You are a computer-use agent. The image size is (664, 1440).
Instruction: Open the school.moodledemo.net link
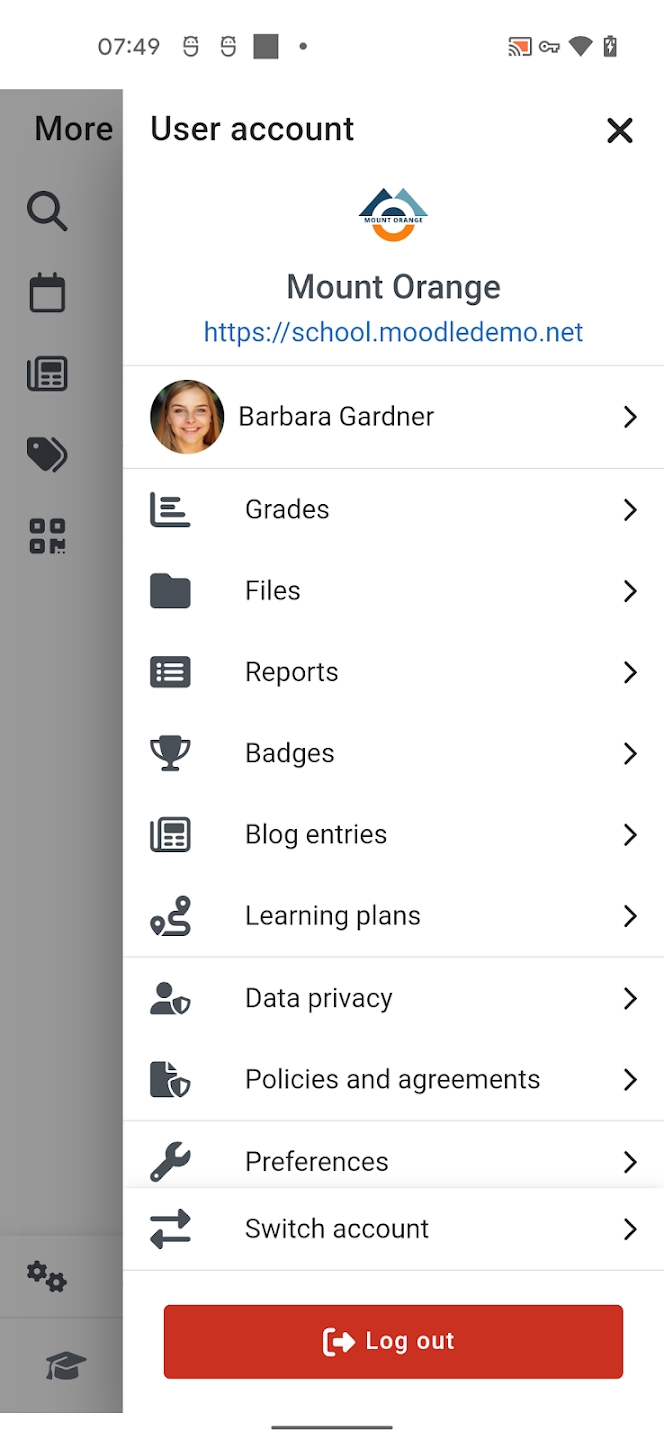(393, 332)
